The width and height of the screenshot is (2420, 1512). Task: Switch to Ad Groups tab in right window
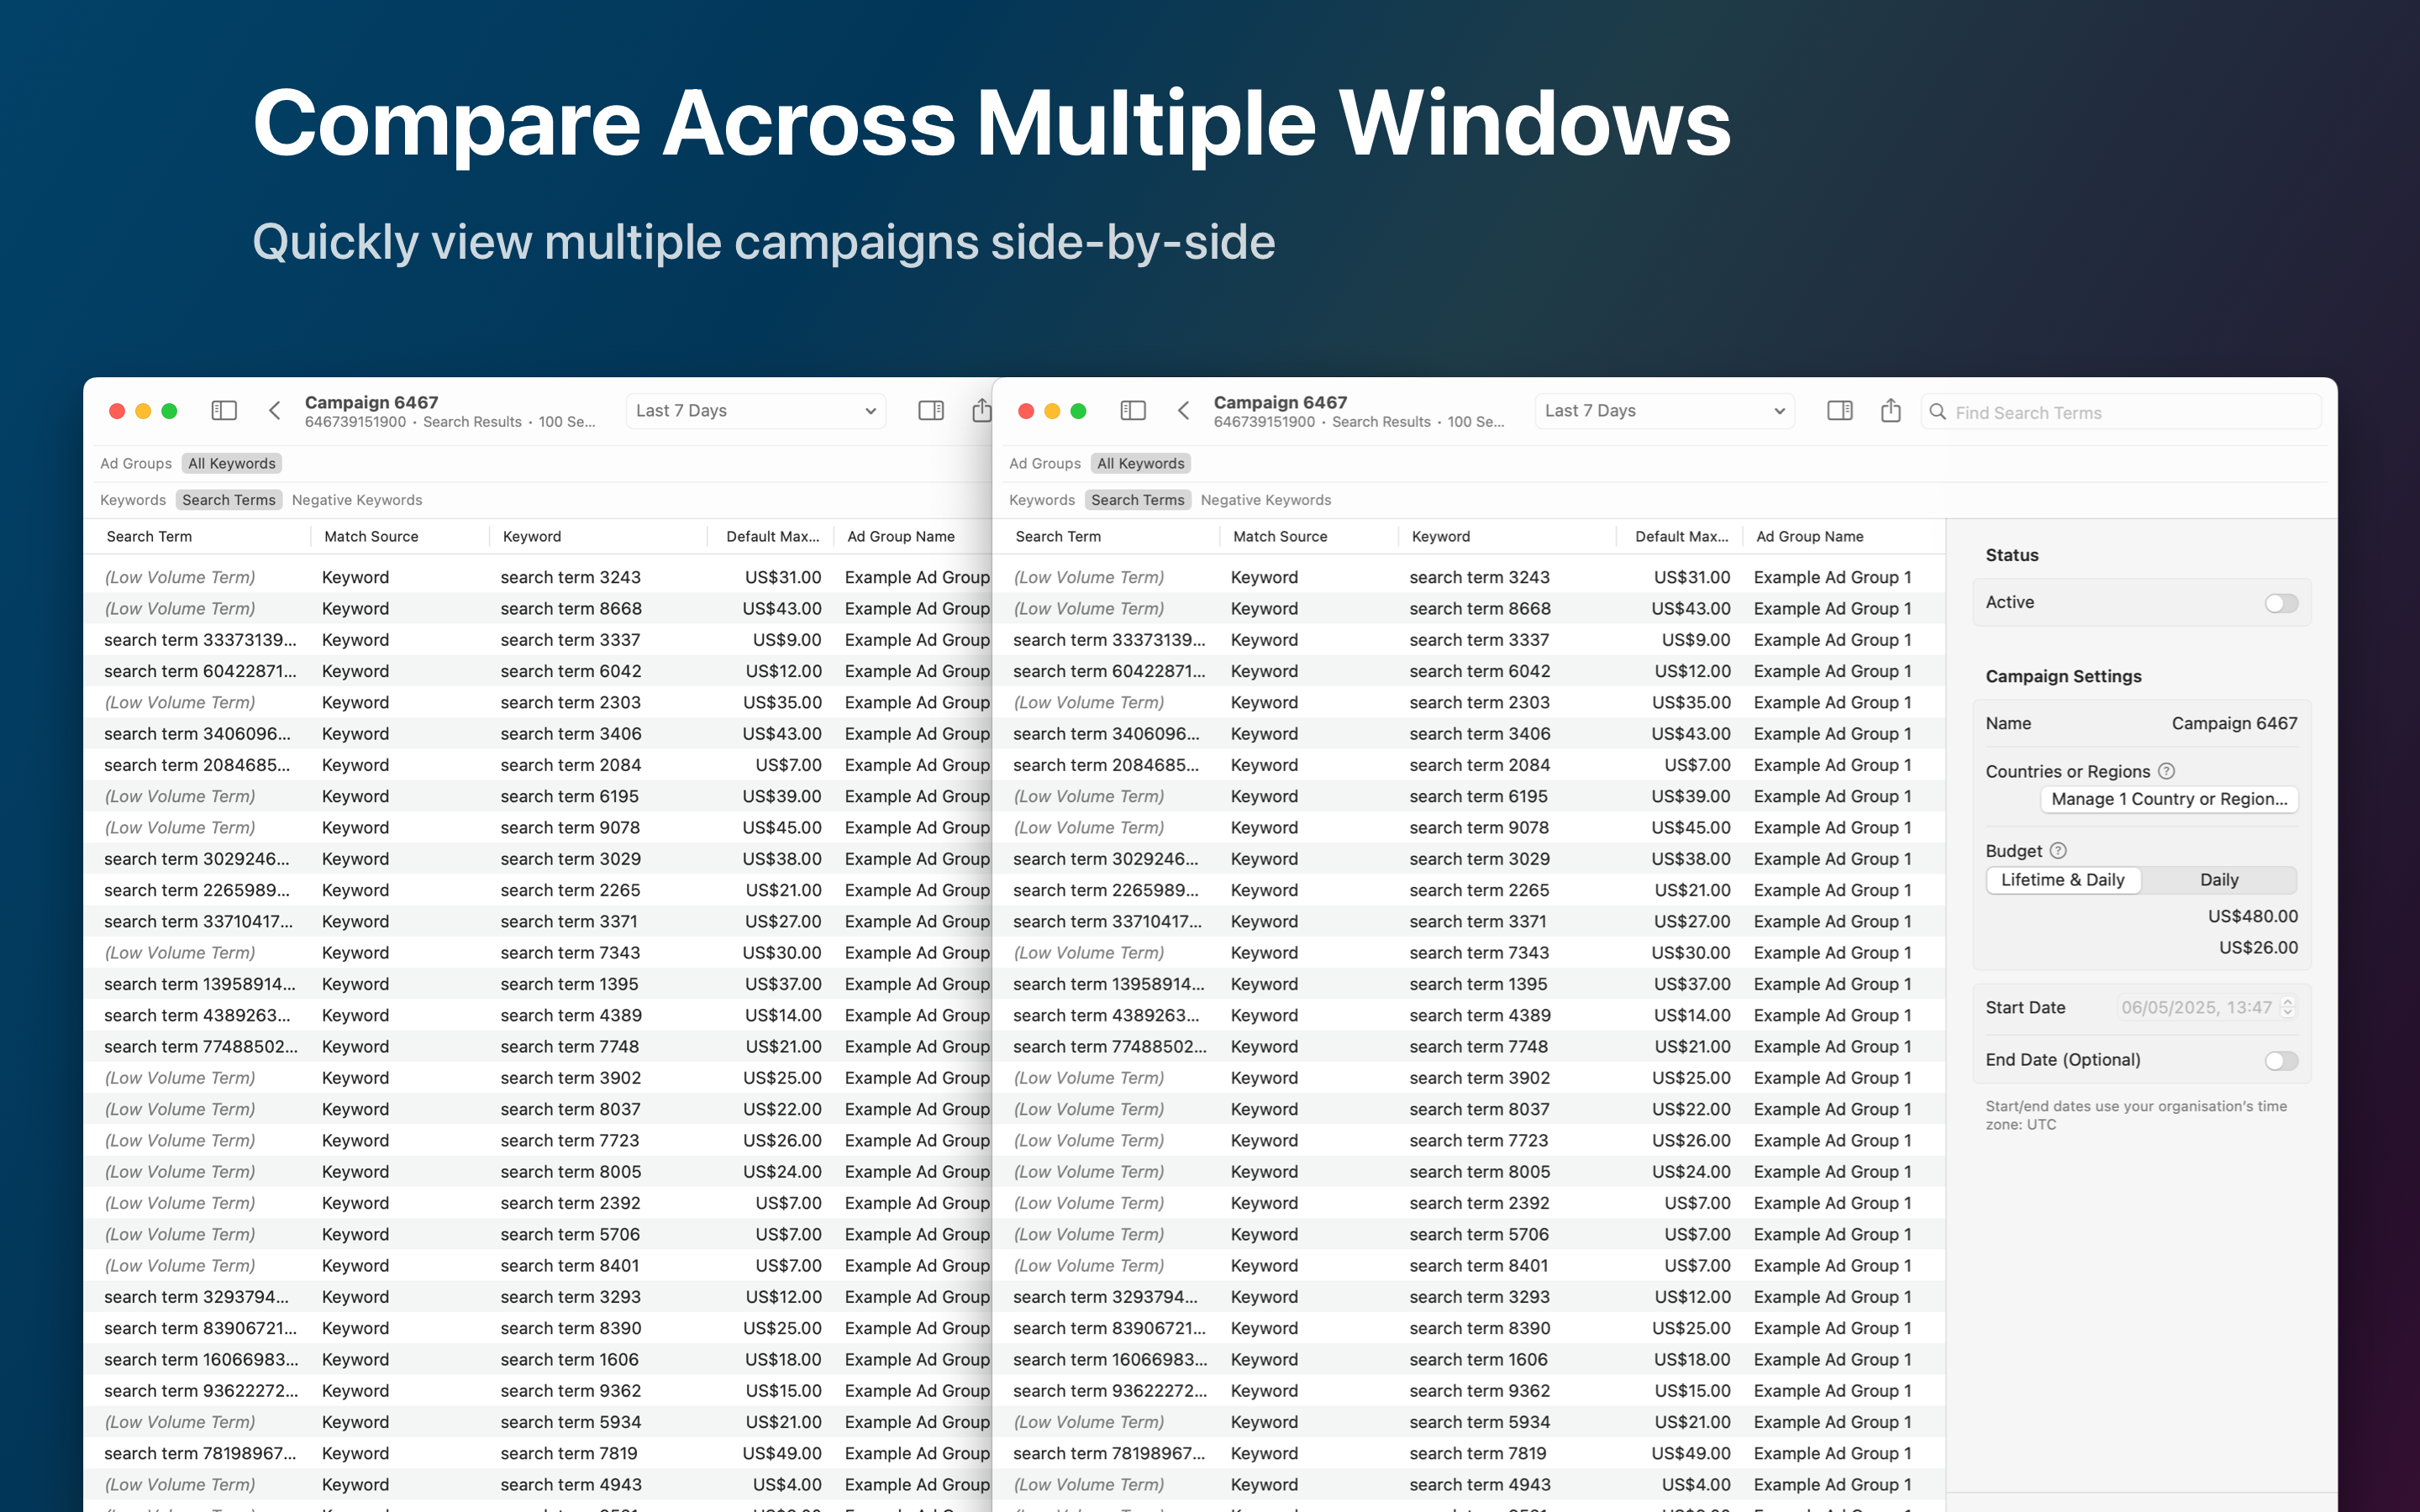1045,463
